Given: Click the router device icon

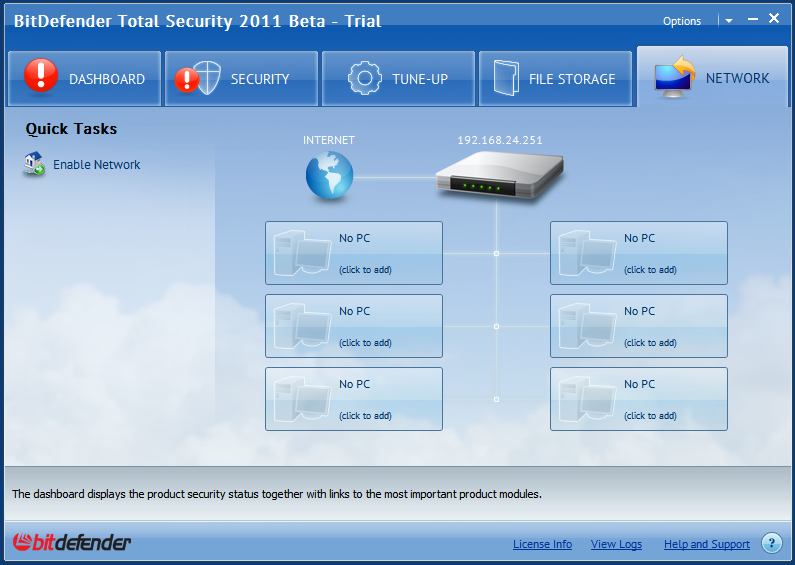Looking at the screenshot, I should tap(500, 174).
